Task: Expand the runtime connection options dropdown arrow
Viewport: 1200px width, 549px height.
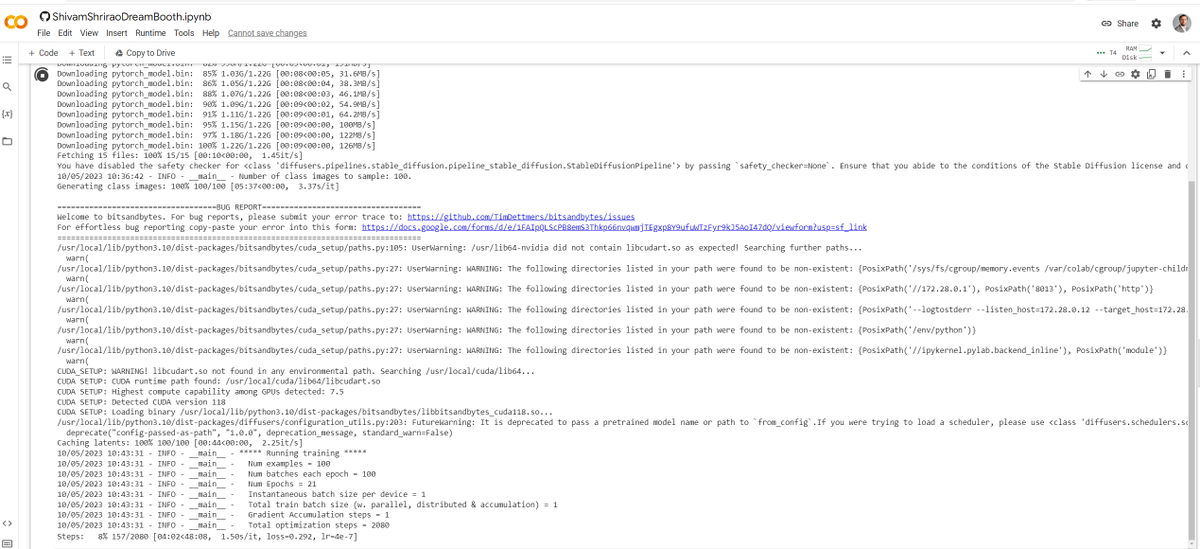Action: click(1162, 53)
